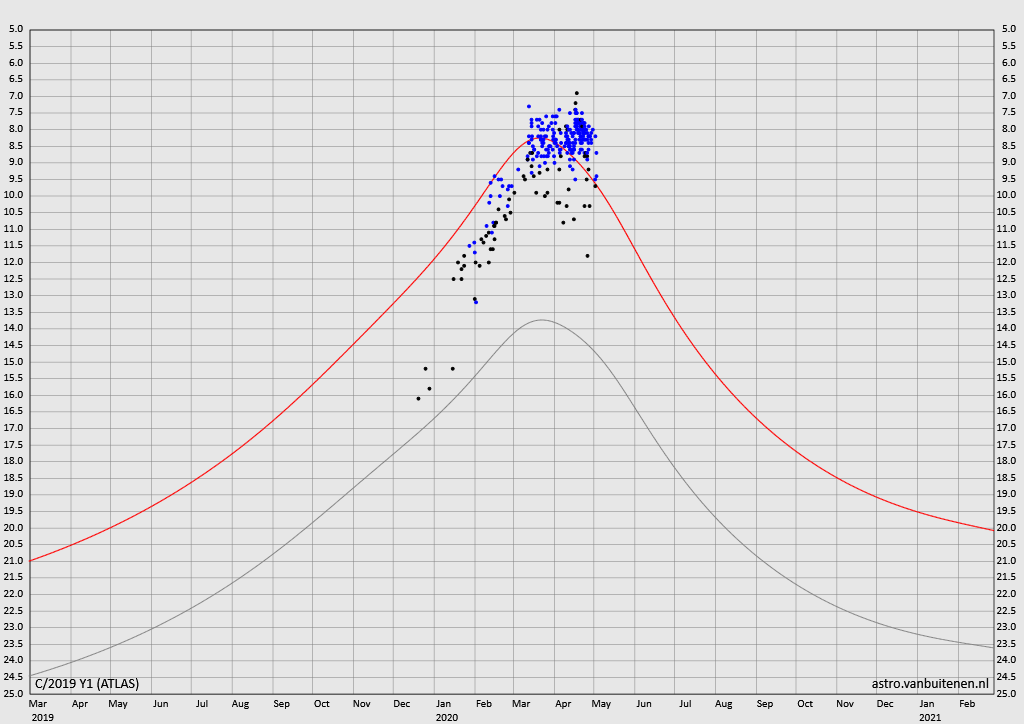
Task: Open the astro.vanbuitenen.nl link
Action: (x=929, y=684)
